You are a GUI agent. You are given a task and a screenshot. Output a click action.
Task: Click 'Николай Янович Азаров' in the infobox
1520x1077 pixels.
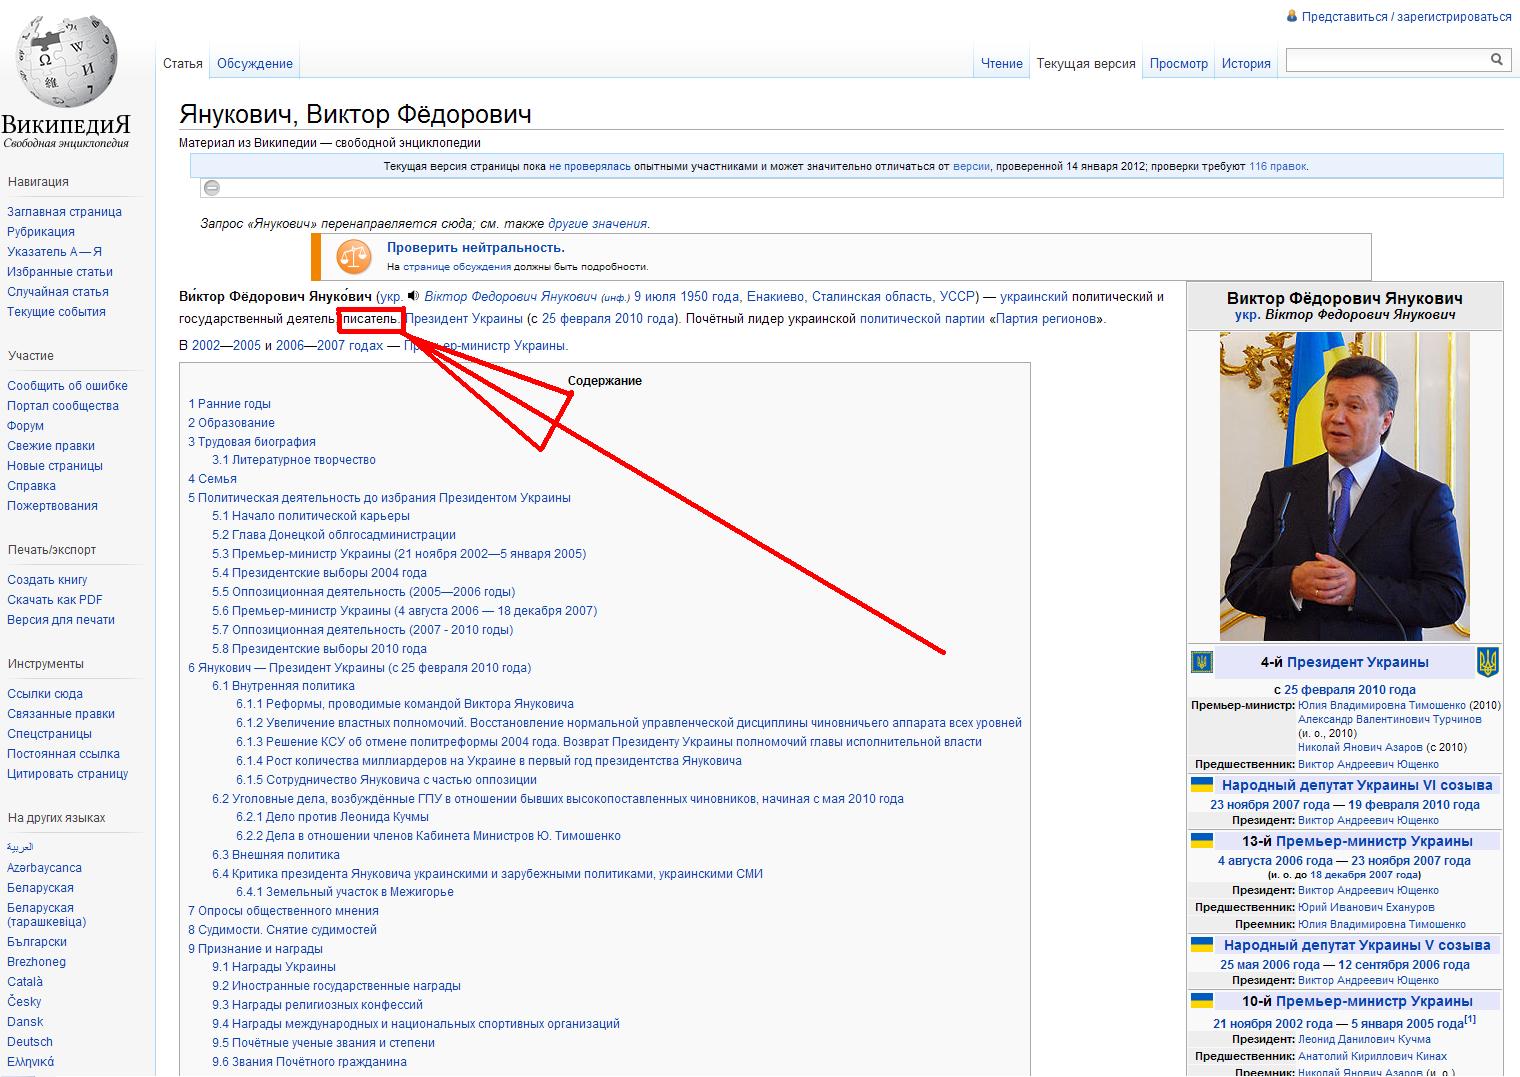click(1361, 747)
